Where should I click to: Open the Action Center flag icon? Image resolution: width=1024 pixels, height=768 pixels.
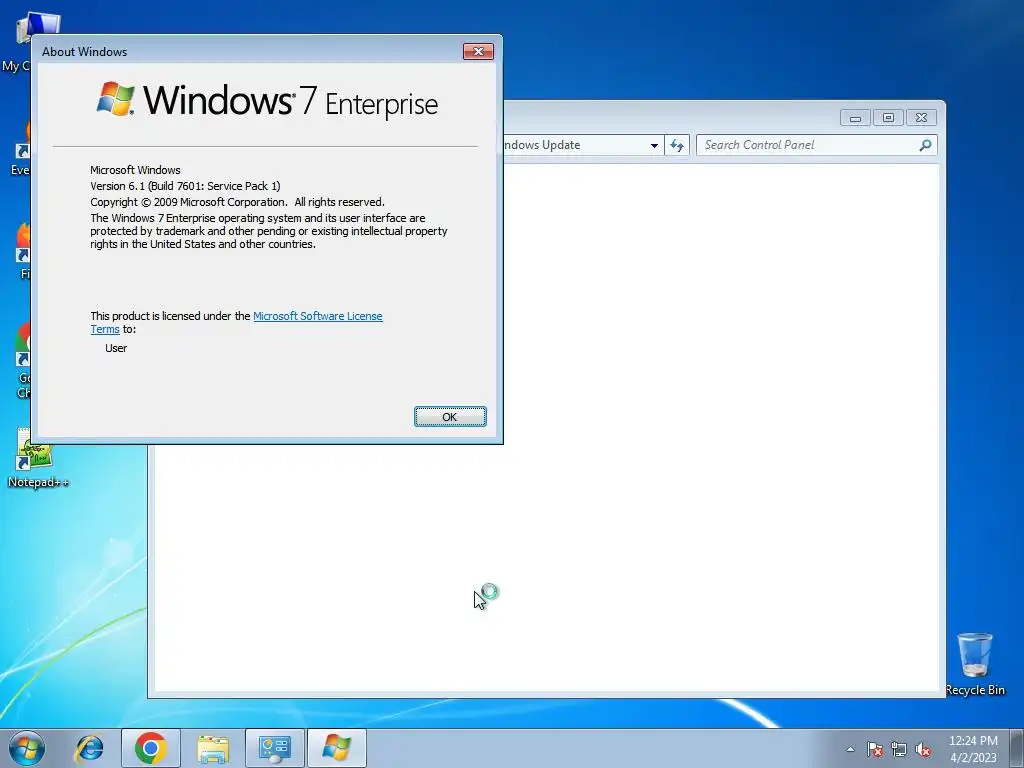coord(875,749)
